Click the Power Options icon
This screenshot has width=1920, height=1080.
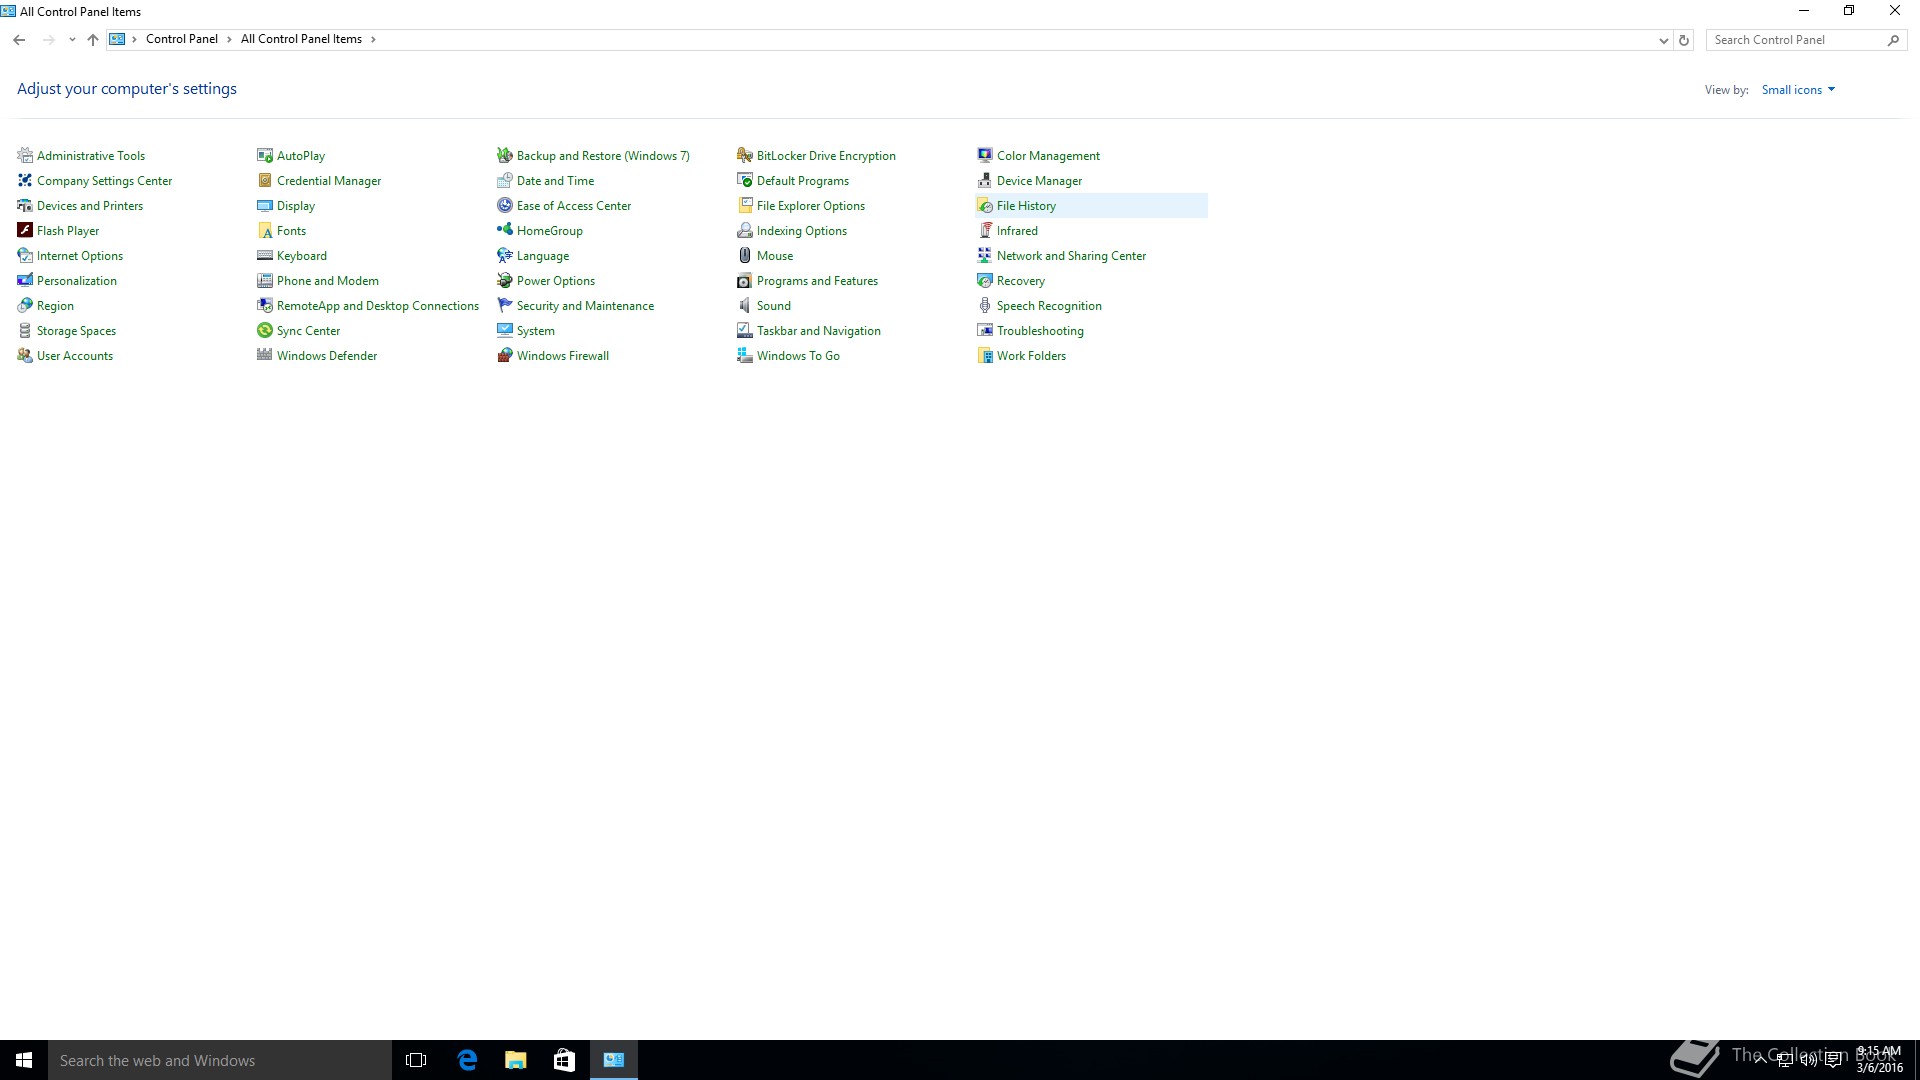pos(505,280)
